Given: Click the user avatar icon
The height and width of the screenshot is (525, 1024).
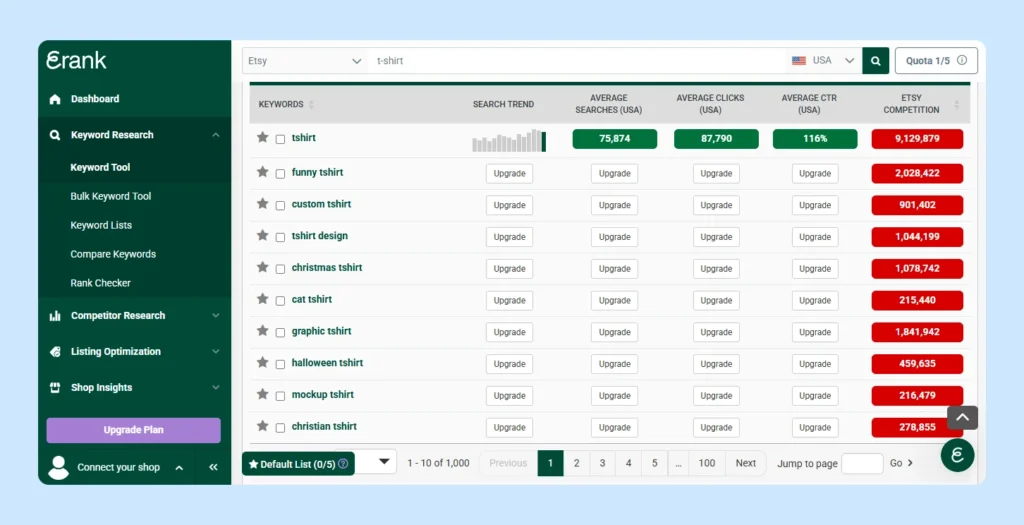Looking at the screenshot, I should [x=58, y=468].
